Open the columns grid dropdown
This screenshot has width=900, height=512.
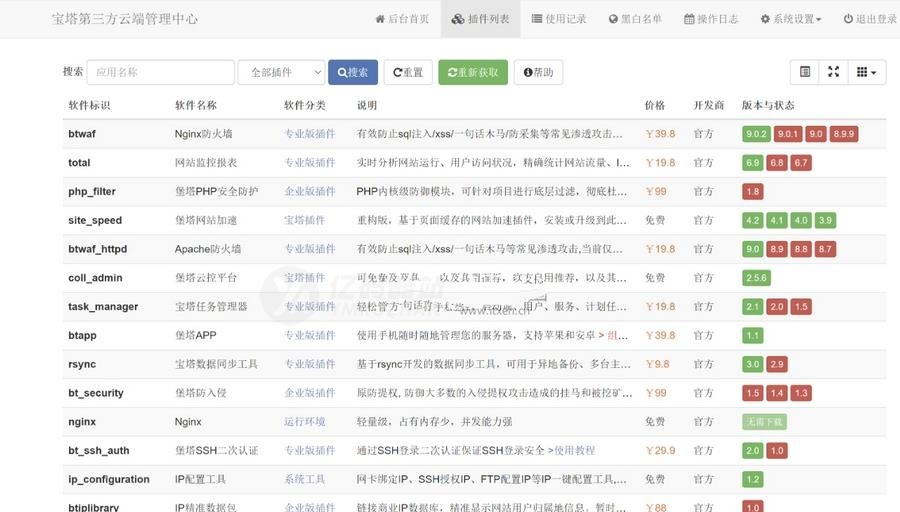pos(867,72)
